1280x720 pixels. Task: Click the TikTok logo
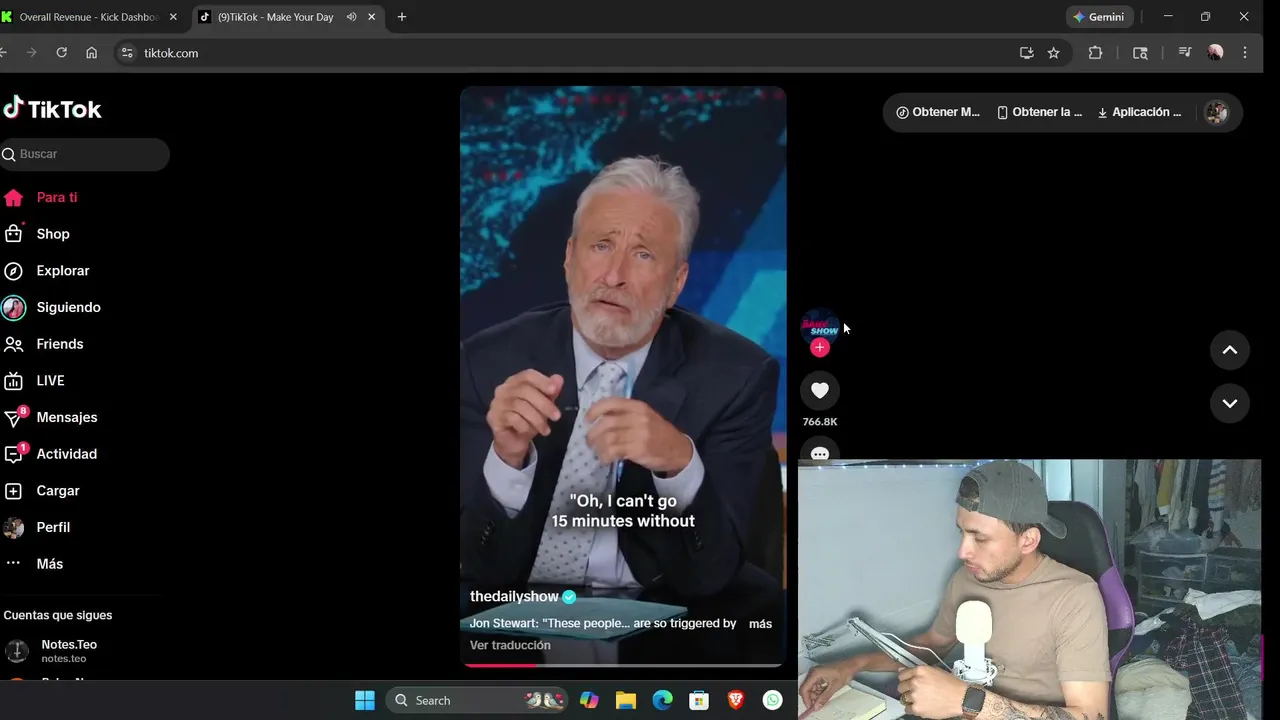click(x=52, y=109)
